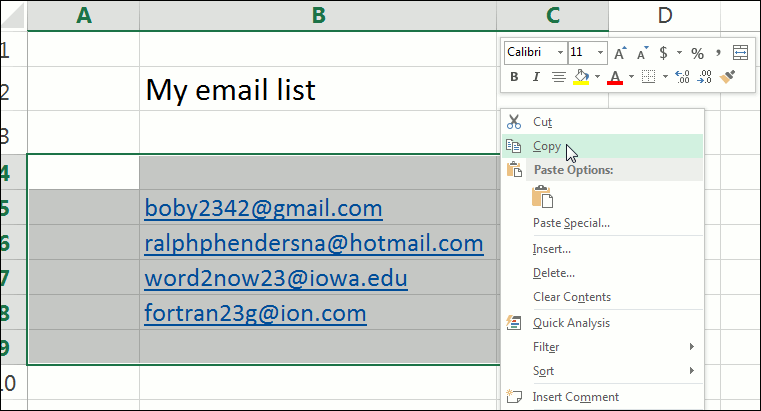
Task: Choose Cut from the context menu
Action: [602, 122]
